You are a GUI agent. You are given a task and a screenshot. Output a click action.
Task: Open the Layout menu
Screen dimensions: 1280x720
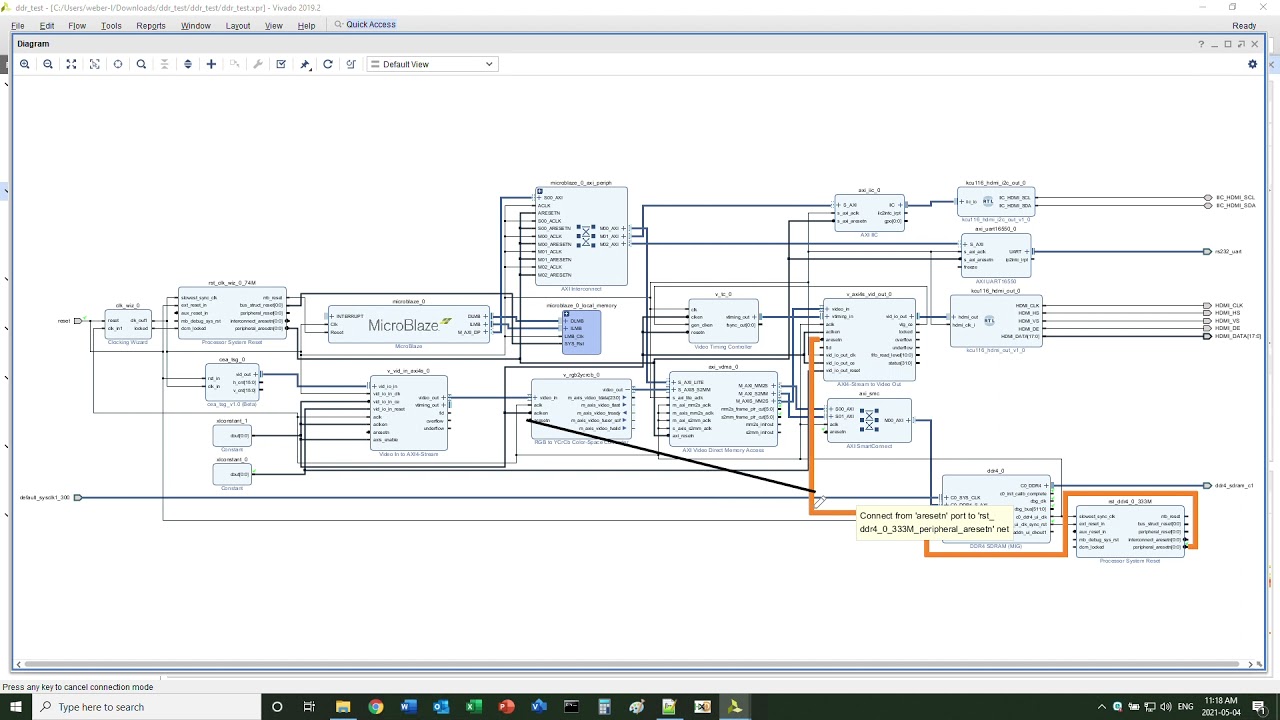[238, 26]
